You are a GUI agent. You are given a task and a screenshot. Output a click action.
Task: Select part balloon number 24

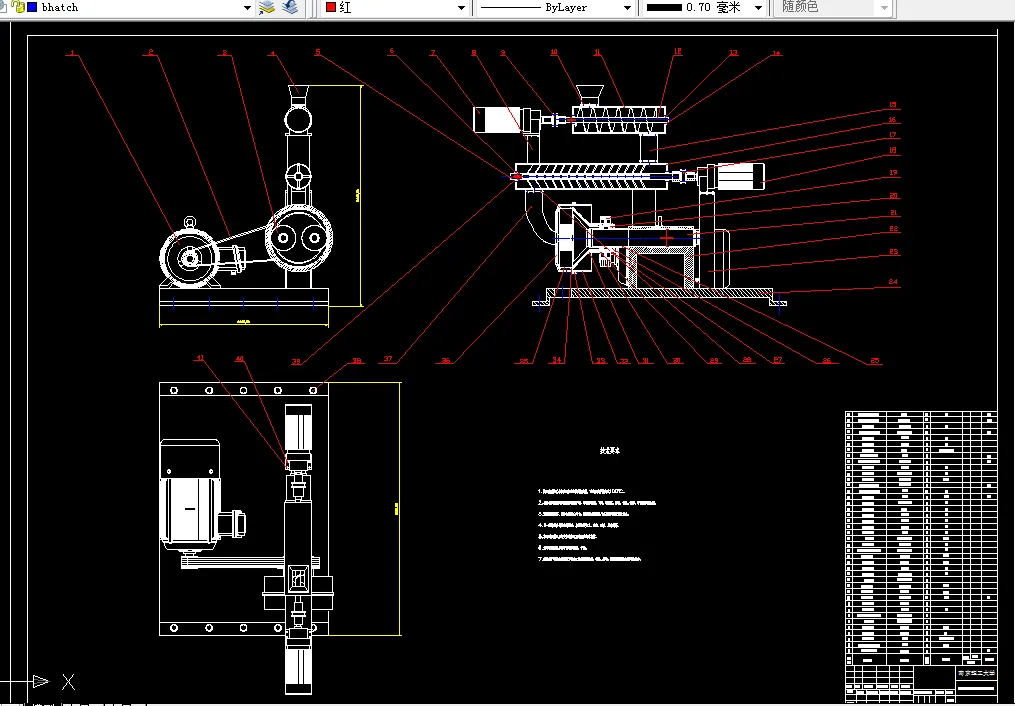tap(893, 281)
